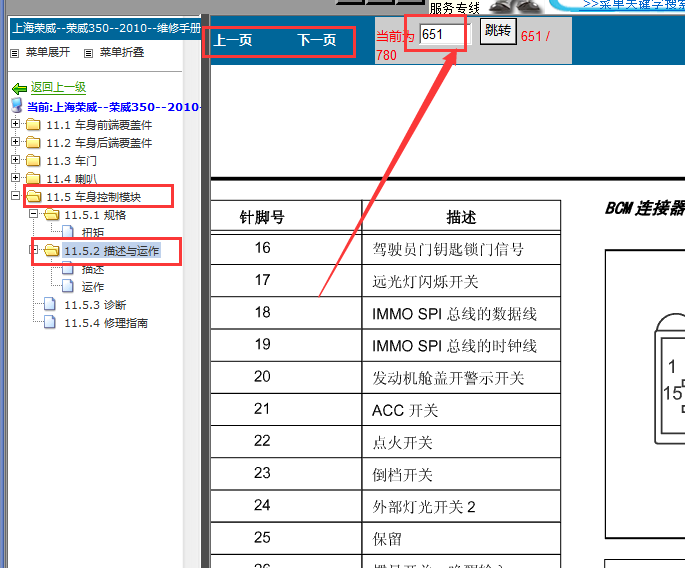Select 11.2 车身后端覆盖件 tree item
The height and width of the screenshot is (568, 685).
(99, 143)
